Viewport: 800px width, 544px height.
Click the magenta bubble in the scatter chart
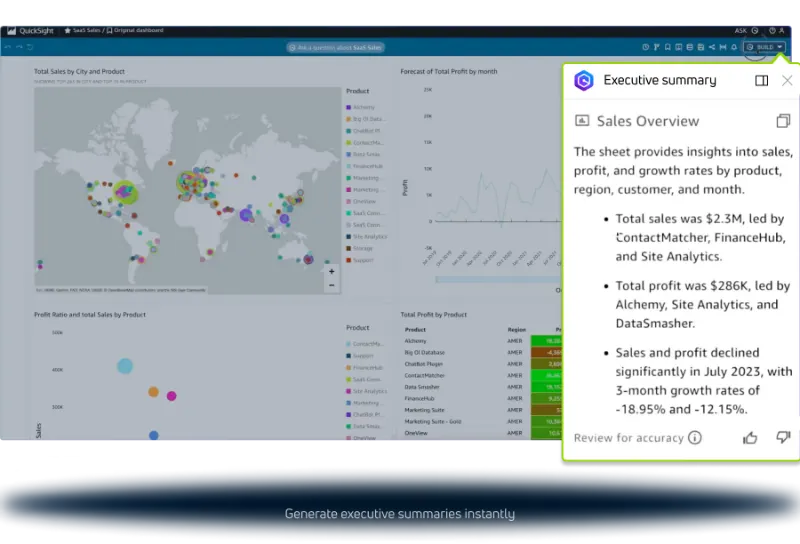tap(171, 396)
